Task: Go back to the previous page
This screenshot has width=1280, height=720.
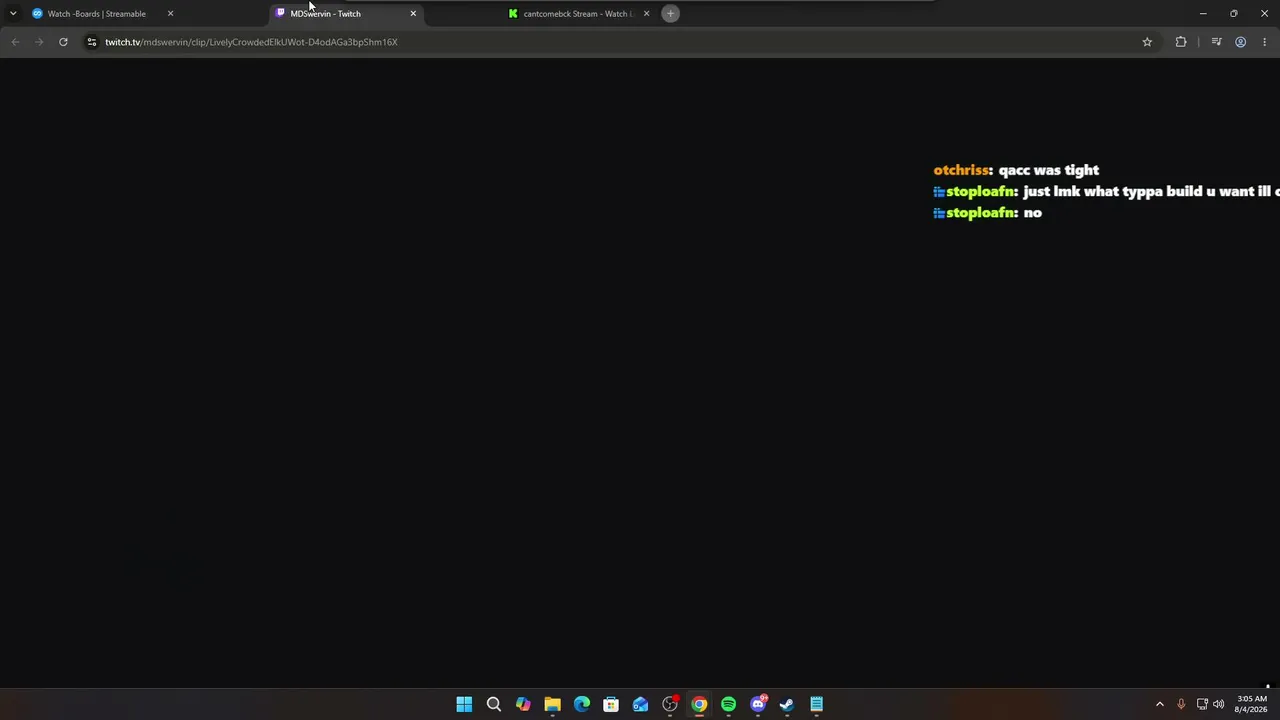Action: click(x=15, y=42)
